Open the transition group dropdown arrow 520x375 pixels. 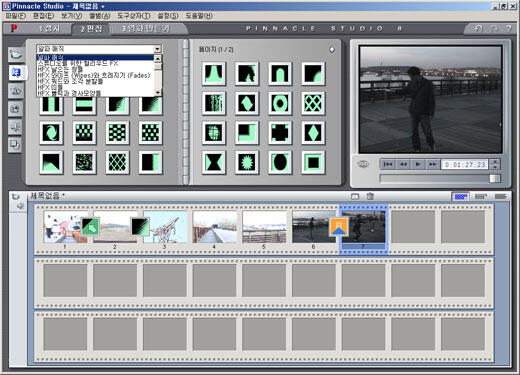point(157,49)
